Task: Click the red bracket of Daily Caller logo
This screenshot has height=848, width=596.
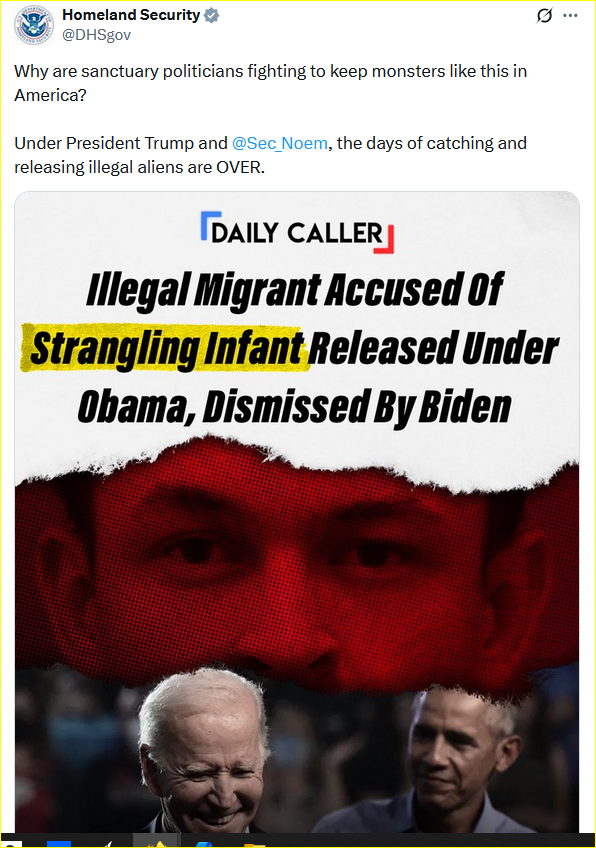Action: 385,240
